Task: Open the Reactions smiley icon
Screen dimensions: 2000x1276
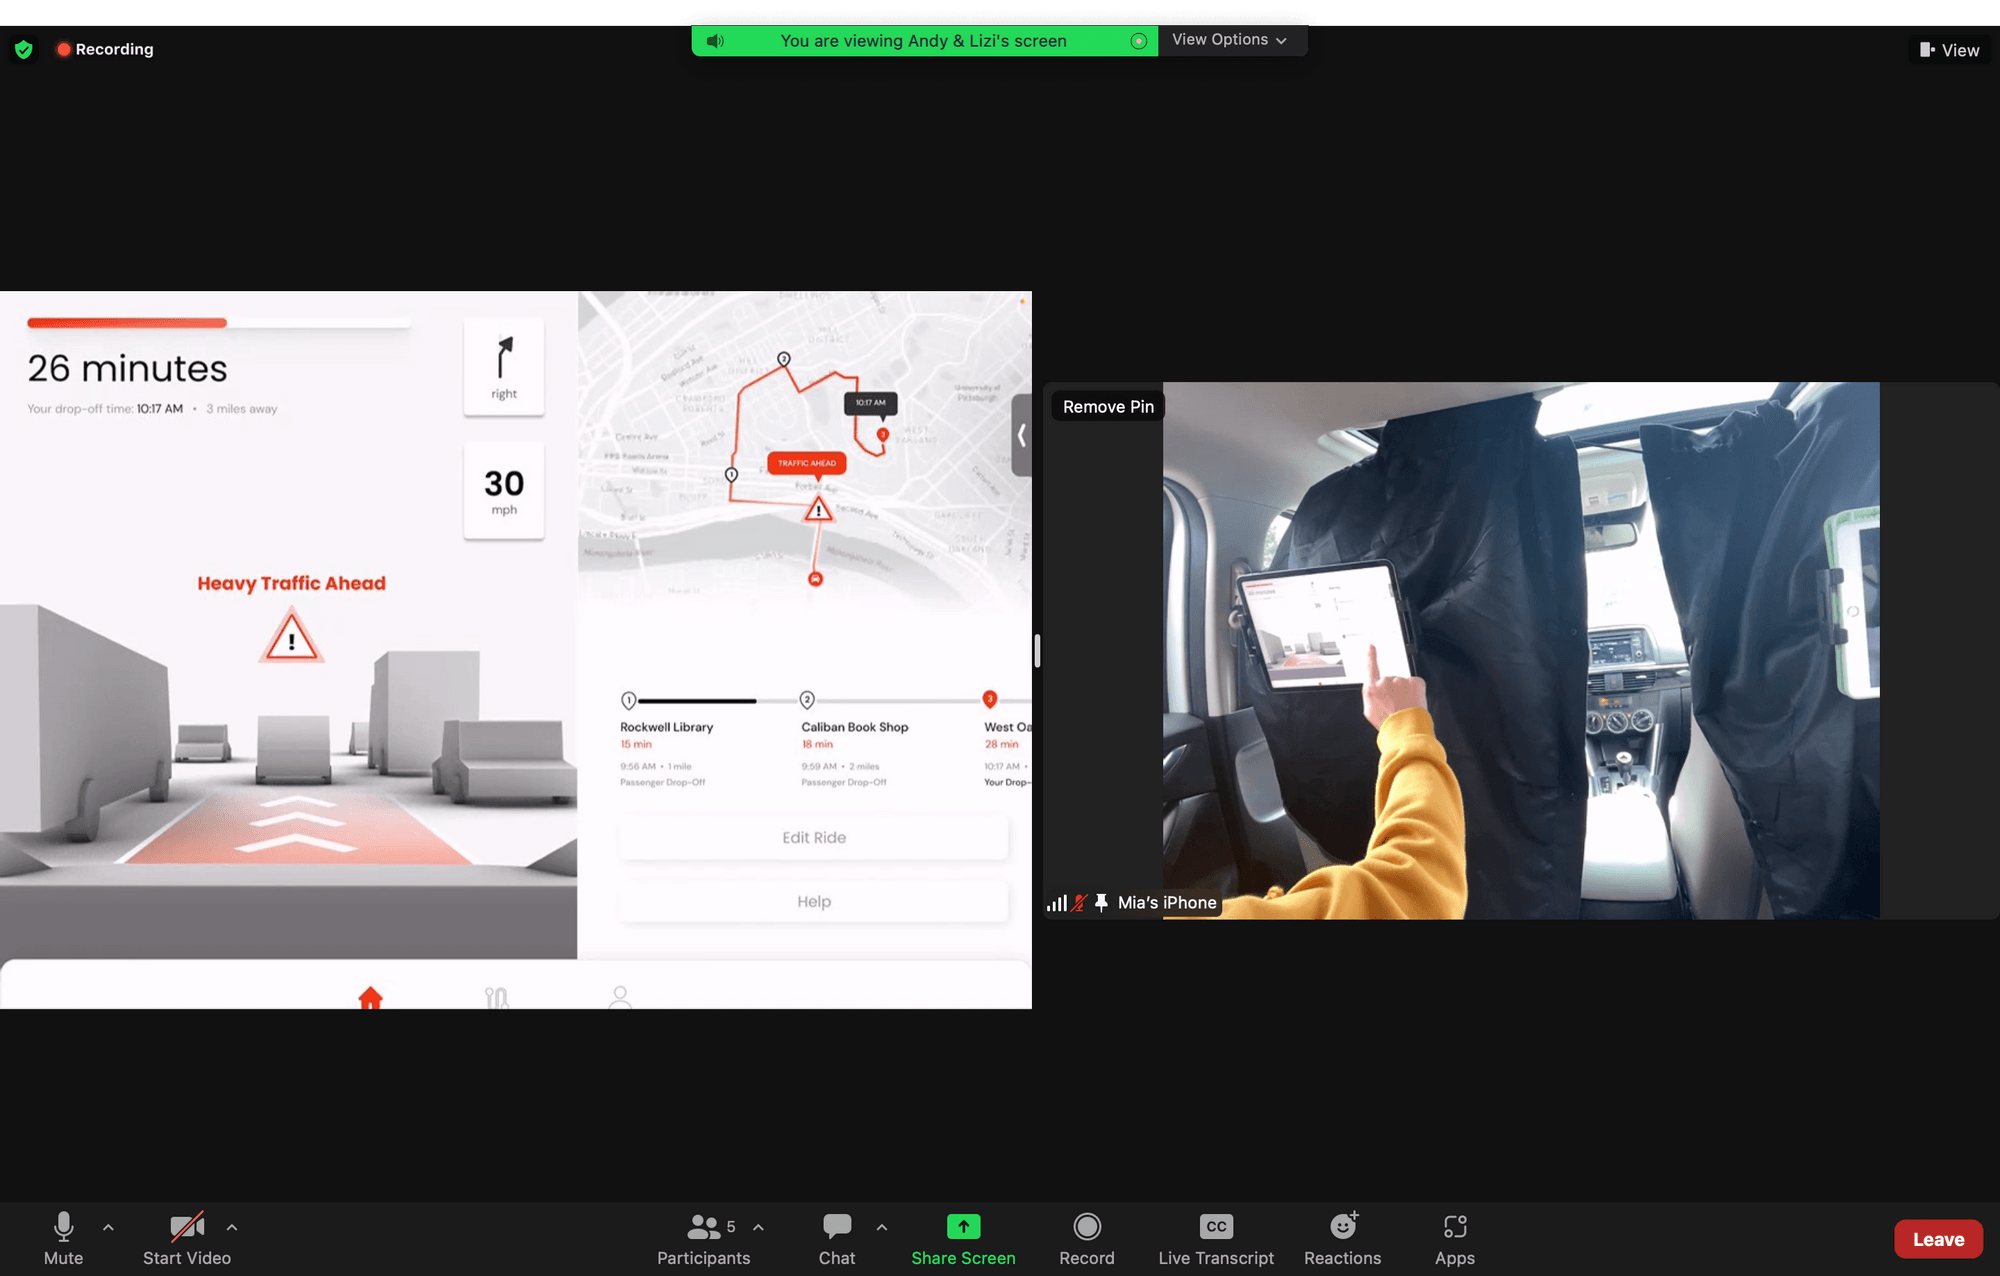Action: tap(1342, 1227)
